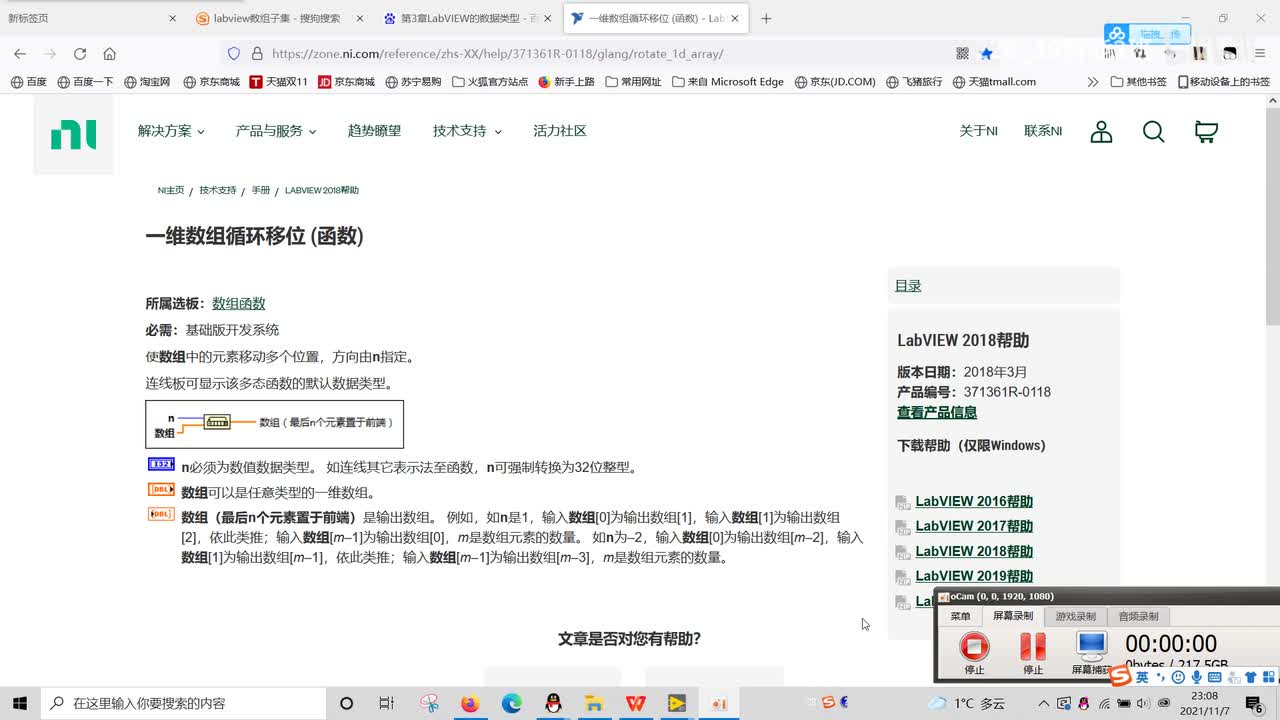Open the NI site search magnifier
The width and height of the screenshot is (1280, 720).
point(1153,132)
